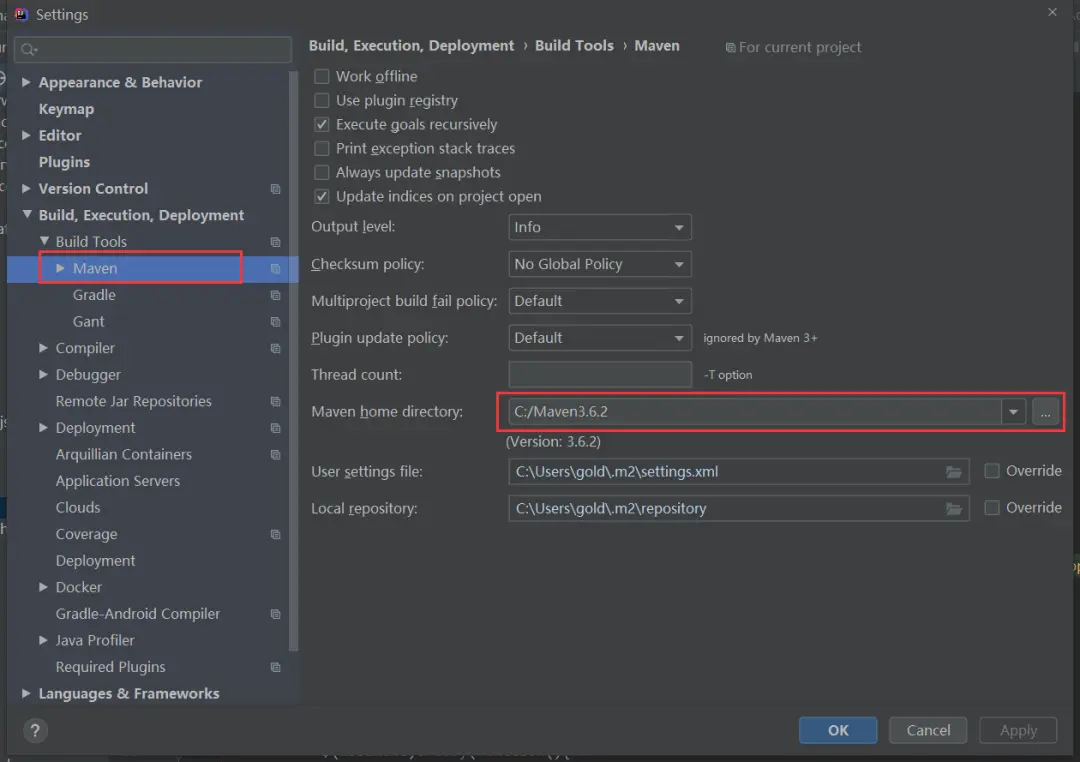1080x762 pixels.
Task: Open the help question mark button
Action: click(x=35, y=730)
